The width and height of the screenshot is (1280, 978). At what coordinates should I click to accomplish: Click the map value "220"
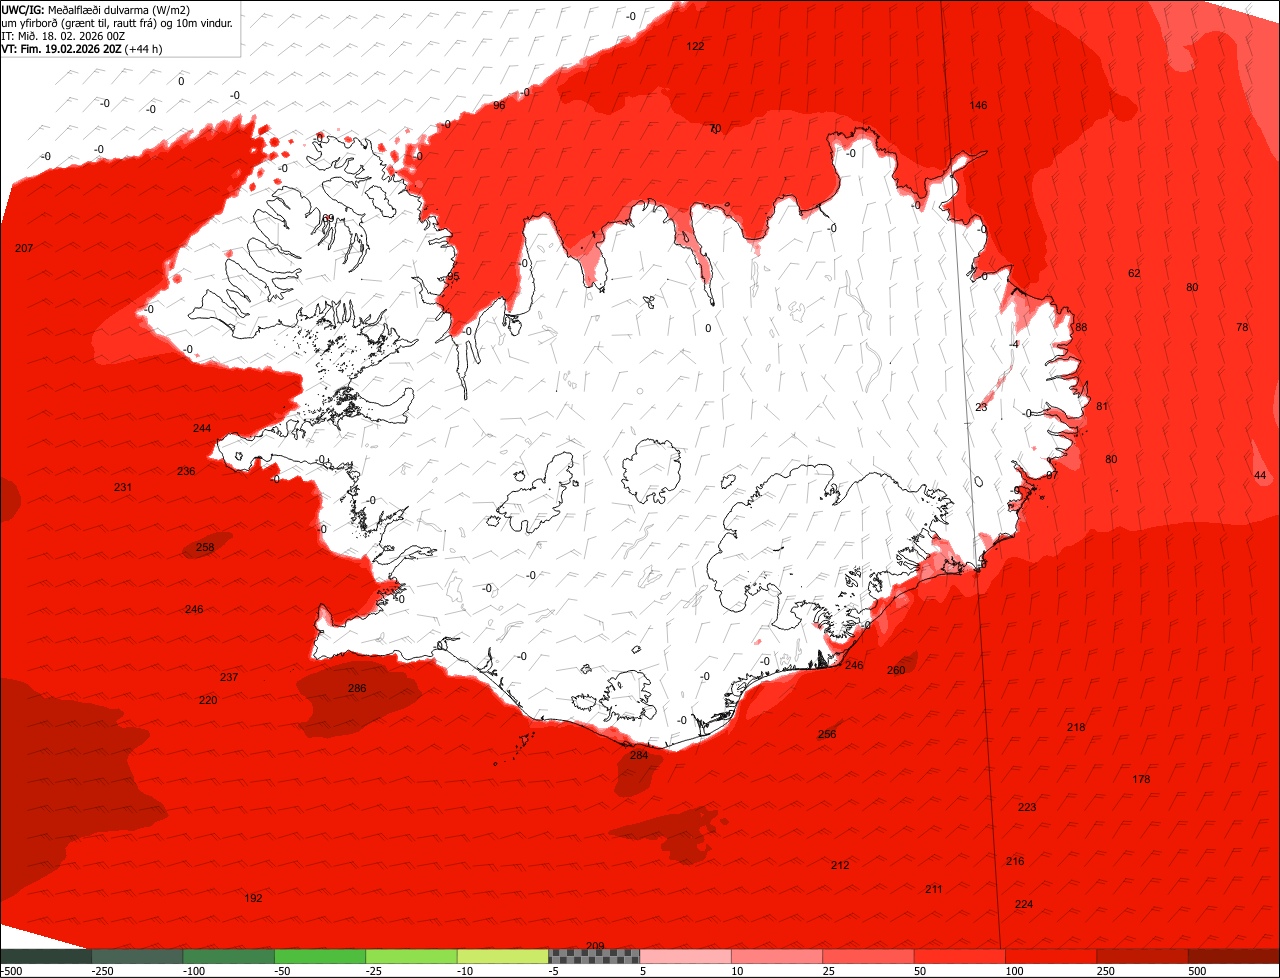[208, 700]
